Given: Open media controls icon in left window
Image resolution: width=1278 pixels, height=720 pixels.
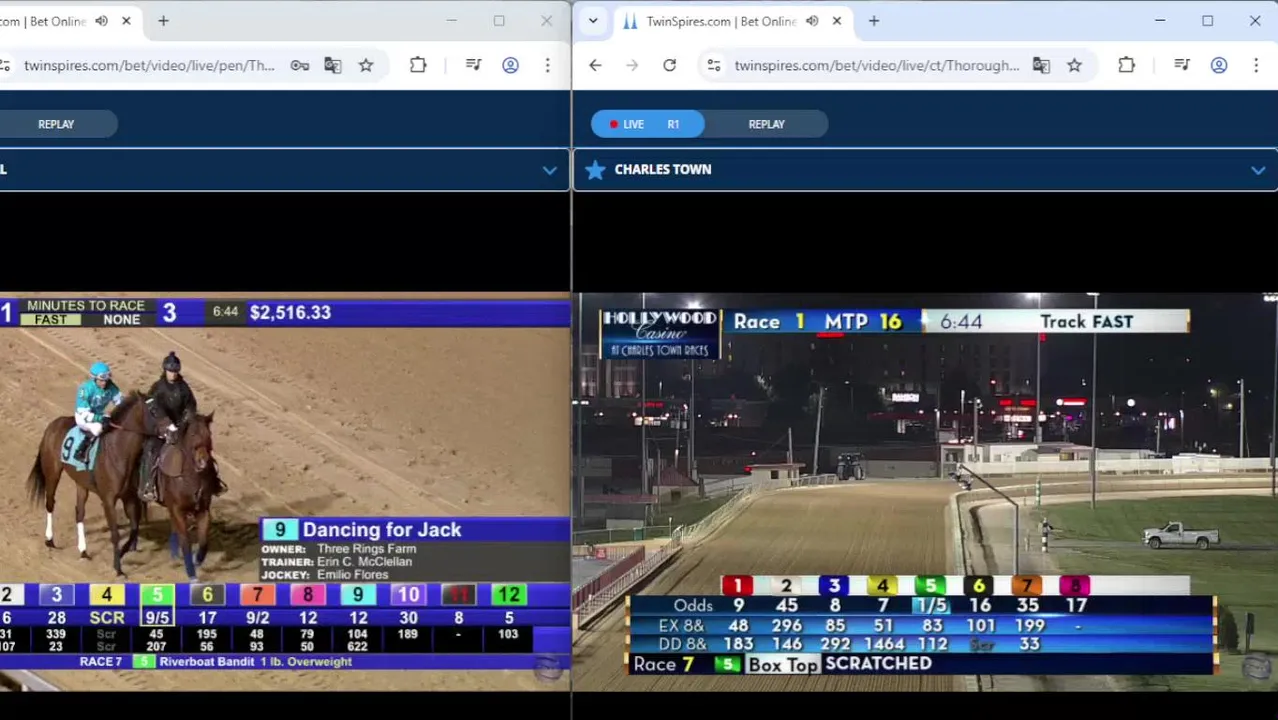Looking at the screenshot, I should pos(474,65).
